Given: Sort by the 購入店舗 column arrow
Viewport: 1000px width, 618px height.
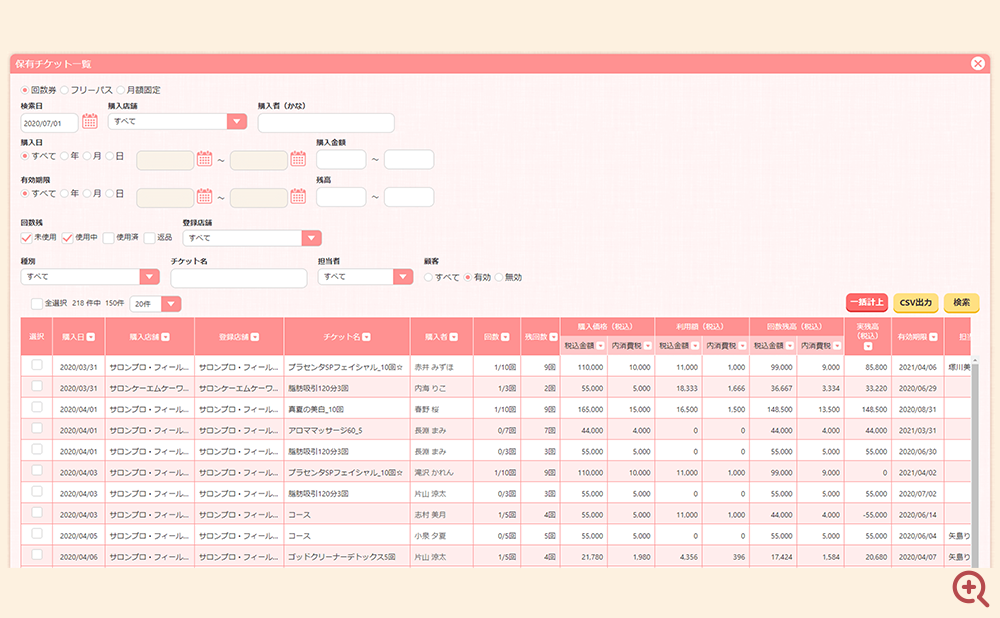Looking at the screenshot, I should pos(166,337).
